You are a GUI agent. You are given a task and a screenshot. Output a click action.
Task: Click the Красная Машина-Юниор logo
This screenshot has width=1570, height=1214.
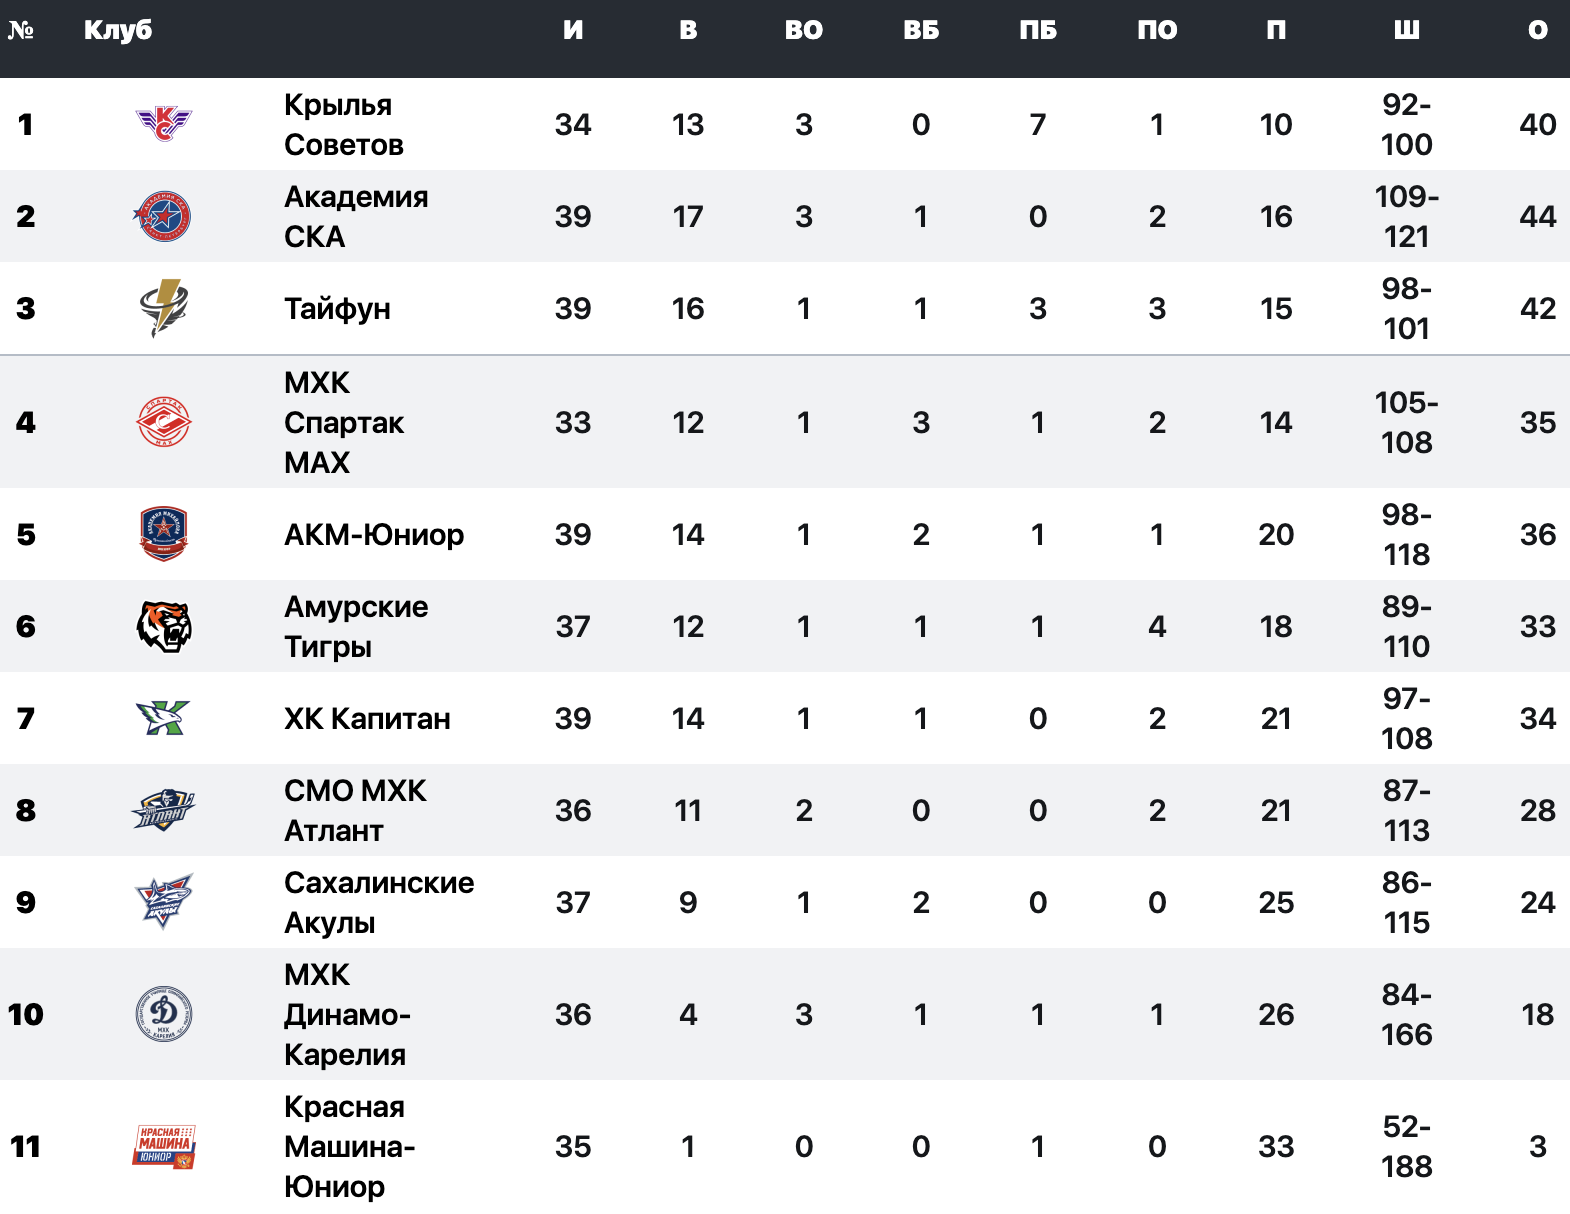163,1146
